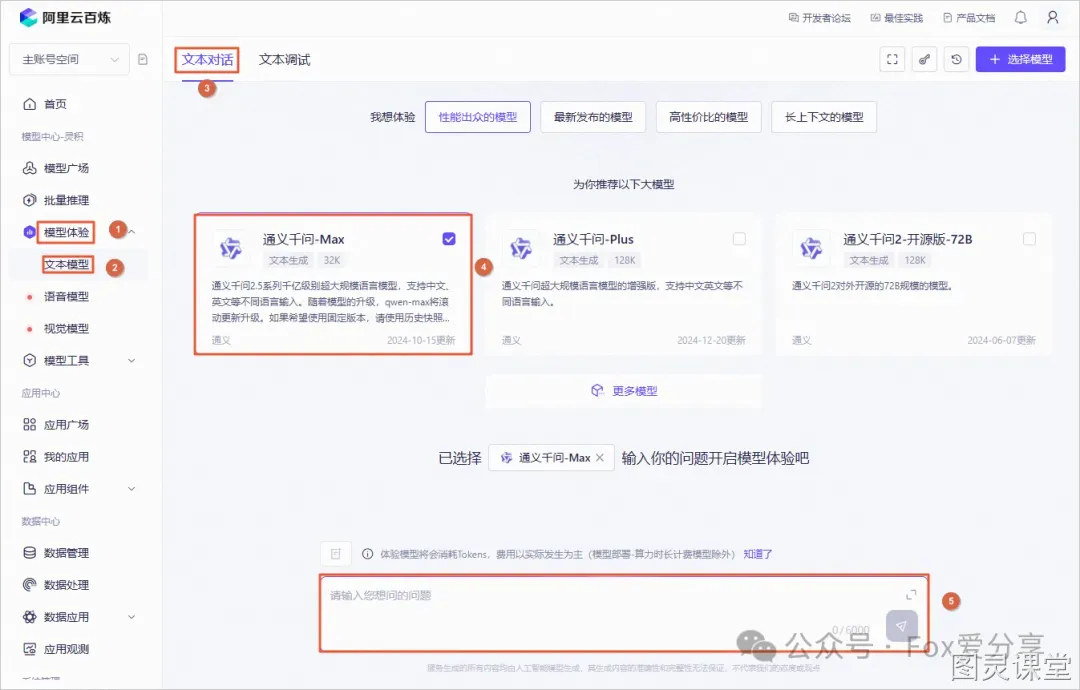
Task: Click the 更多模型 button
Action: [x=624, y=391]
